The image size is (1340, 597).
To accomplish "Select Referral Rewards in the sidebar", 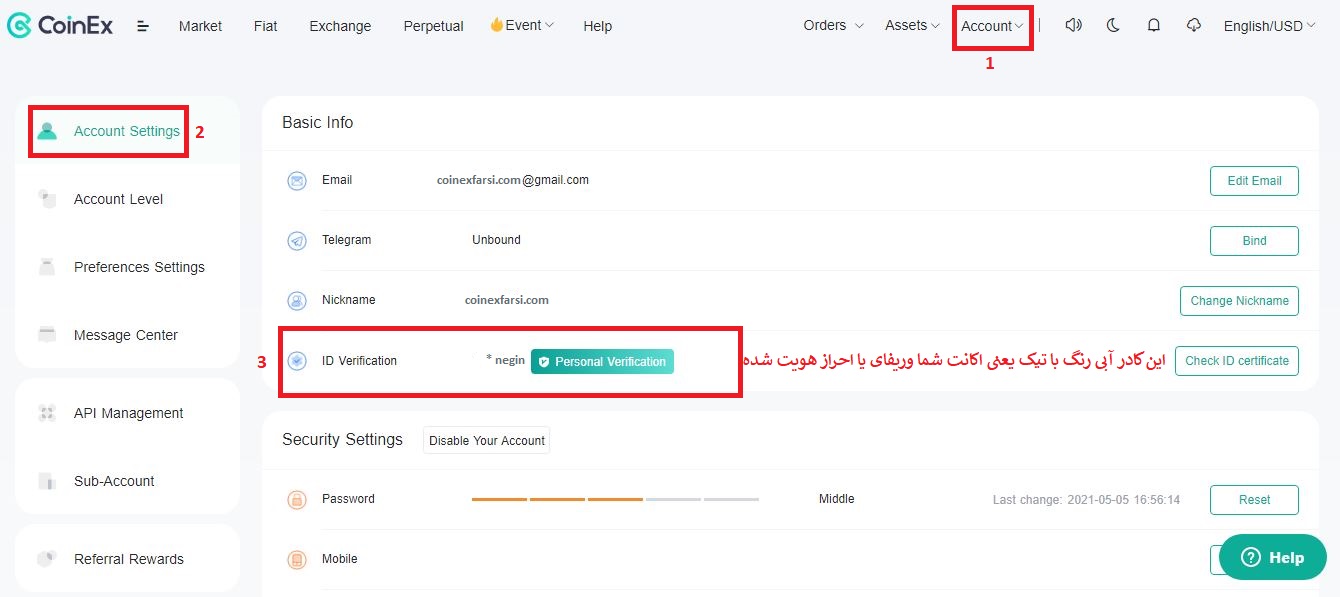I will tap(127, 559).
